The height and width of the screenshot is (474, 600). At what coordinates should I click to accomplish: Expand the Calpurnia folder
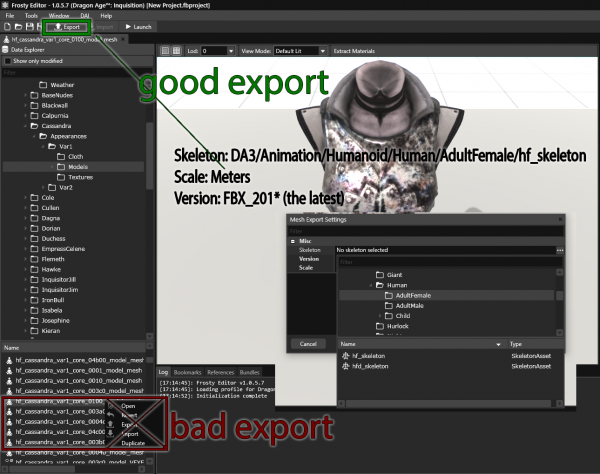pos(26,116)
